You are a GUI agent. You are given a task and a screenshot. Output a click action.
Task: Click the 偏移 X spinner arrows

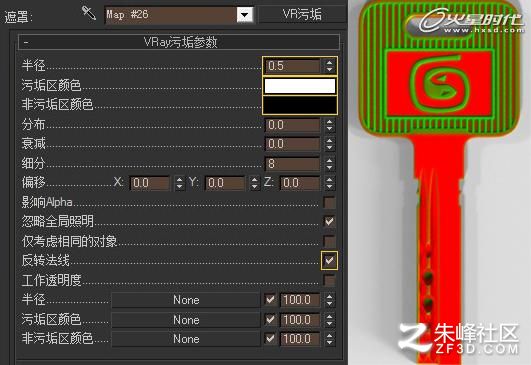pos(179,183)
